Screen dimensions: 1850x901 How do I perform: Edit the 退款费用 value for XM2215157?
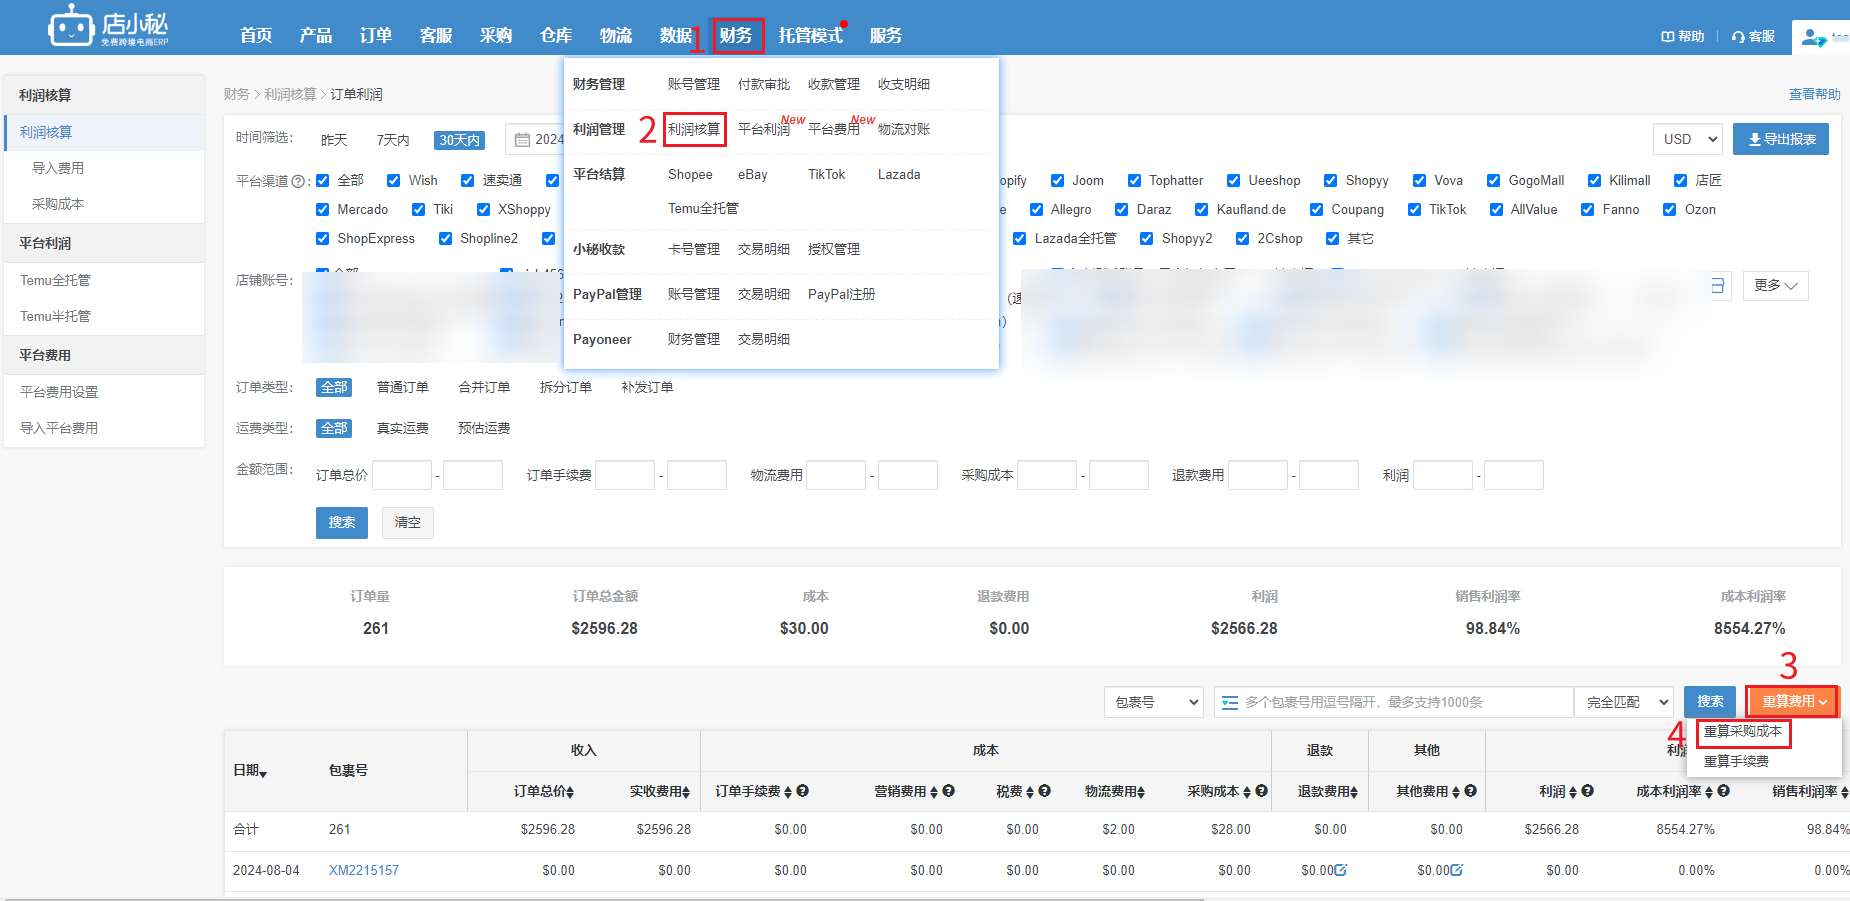(x=1341, y=870)
